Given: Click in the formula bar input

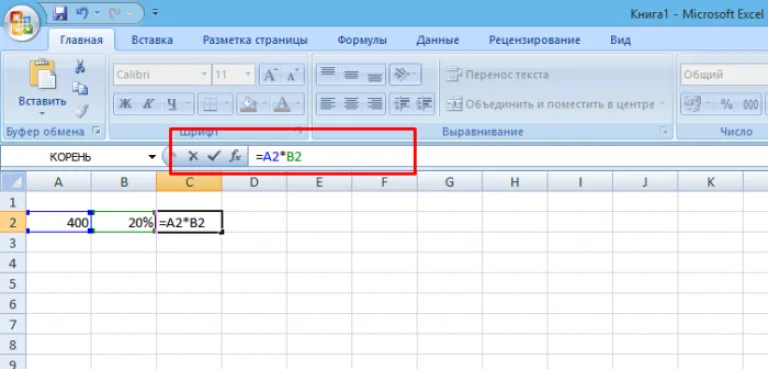Looking at the screenshot, I should (x=507, y=157).
